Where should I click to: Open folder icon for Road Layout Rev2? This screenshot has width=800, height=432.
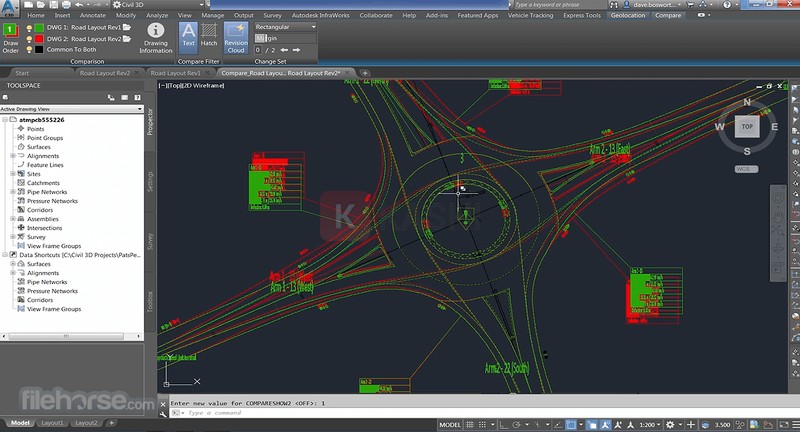(x=127, y=39)
